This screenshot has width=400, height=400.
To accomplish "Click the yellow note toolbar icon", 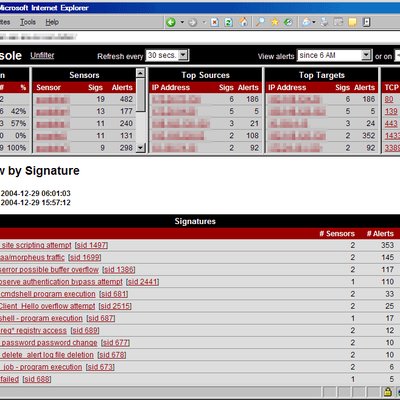I will click(352, 22).
